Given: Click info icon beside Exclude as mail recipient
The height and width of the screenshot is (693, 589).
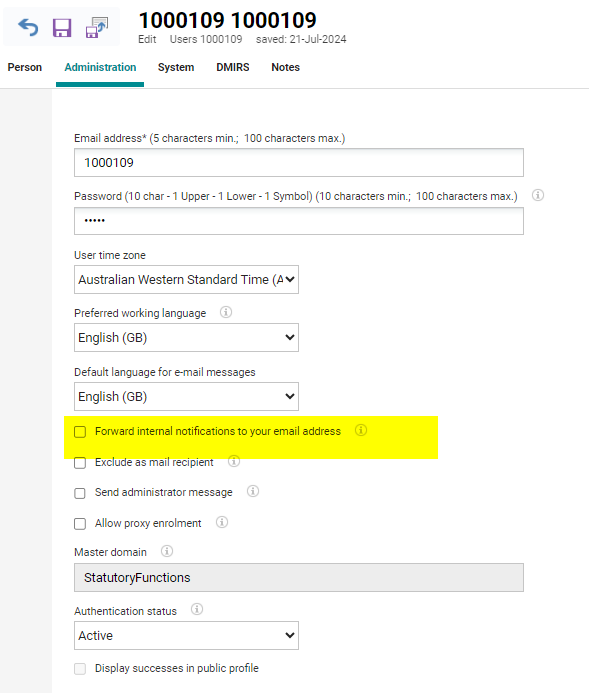Looking at the screenshot, I should tap(234, 461).
